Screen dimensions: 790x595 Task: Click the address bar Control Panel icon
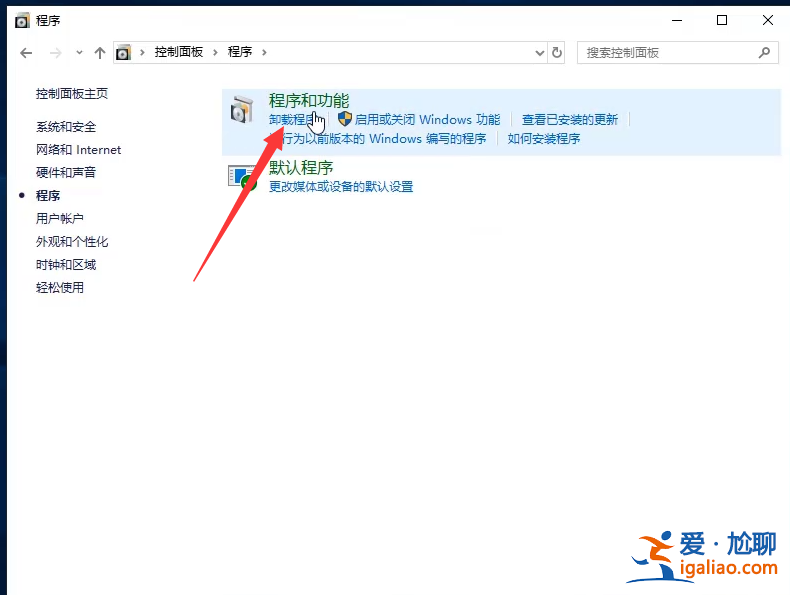click(x=123, y=52)
